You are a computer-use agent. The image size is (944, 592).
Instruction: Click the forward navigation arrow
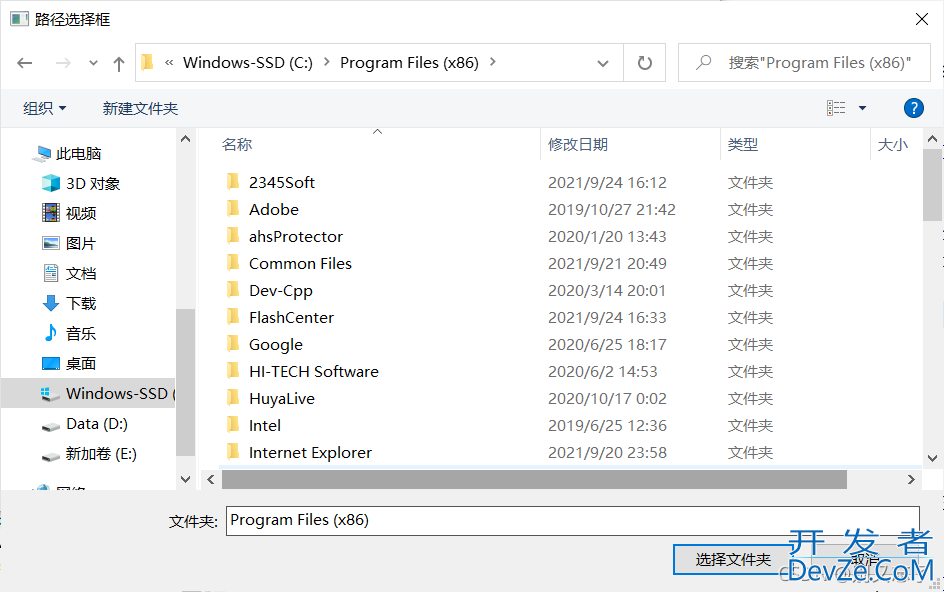63,63
